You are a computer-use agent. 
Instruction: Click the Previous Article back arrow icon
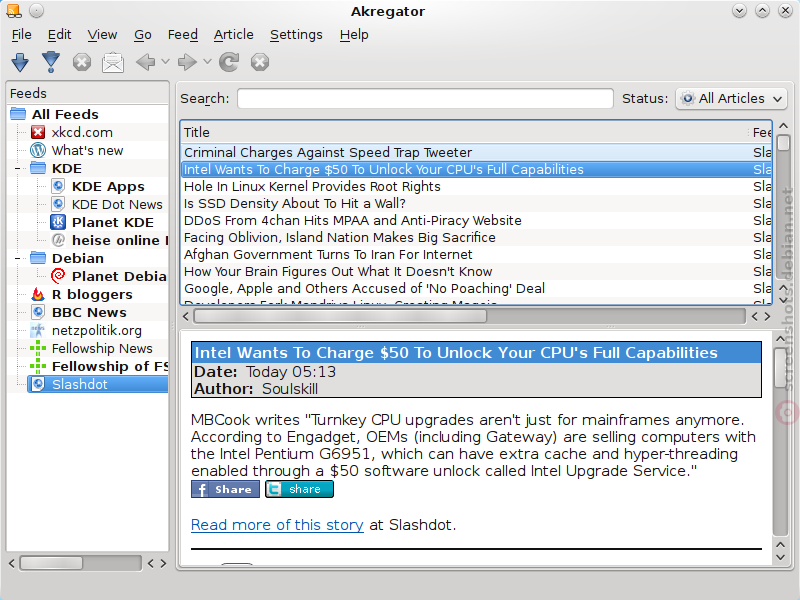coord(146,62)
